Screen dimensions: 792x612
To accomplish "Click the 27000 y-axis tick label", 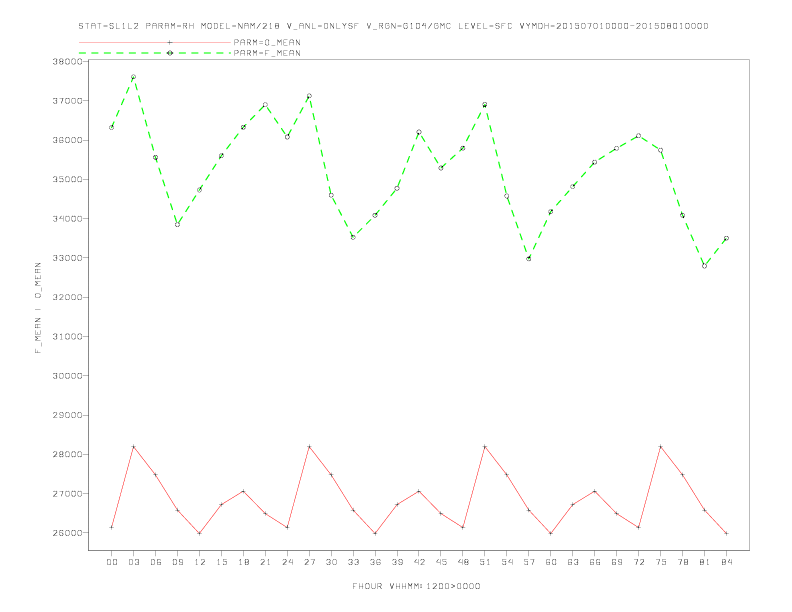I will pyautogui.click(x=67, y=493).
